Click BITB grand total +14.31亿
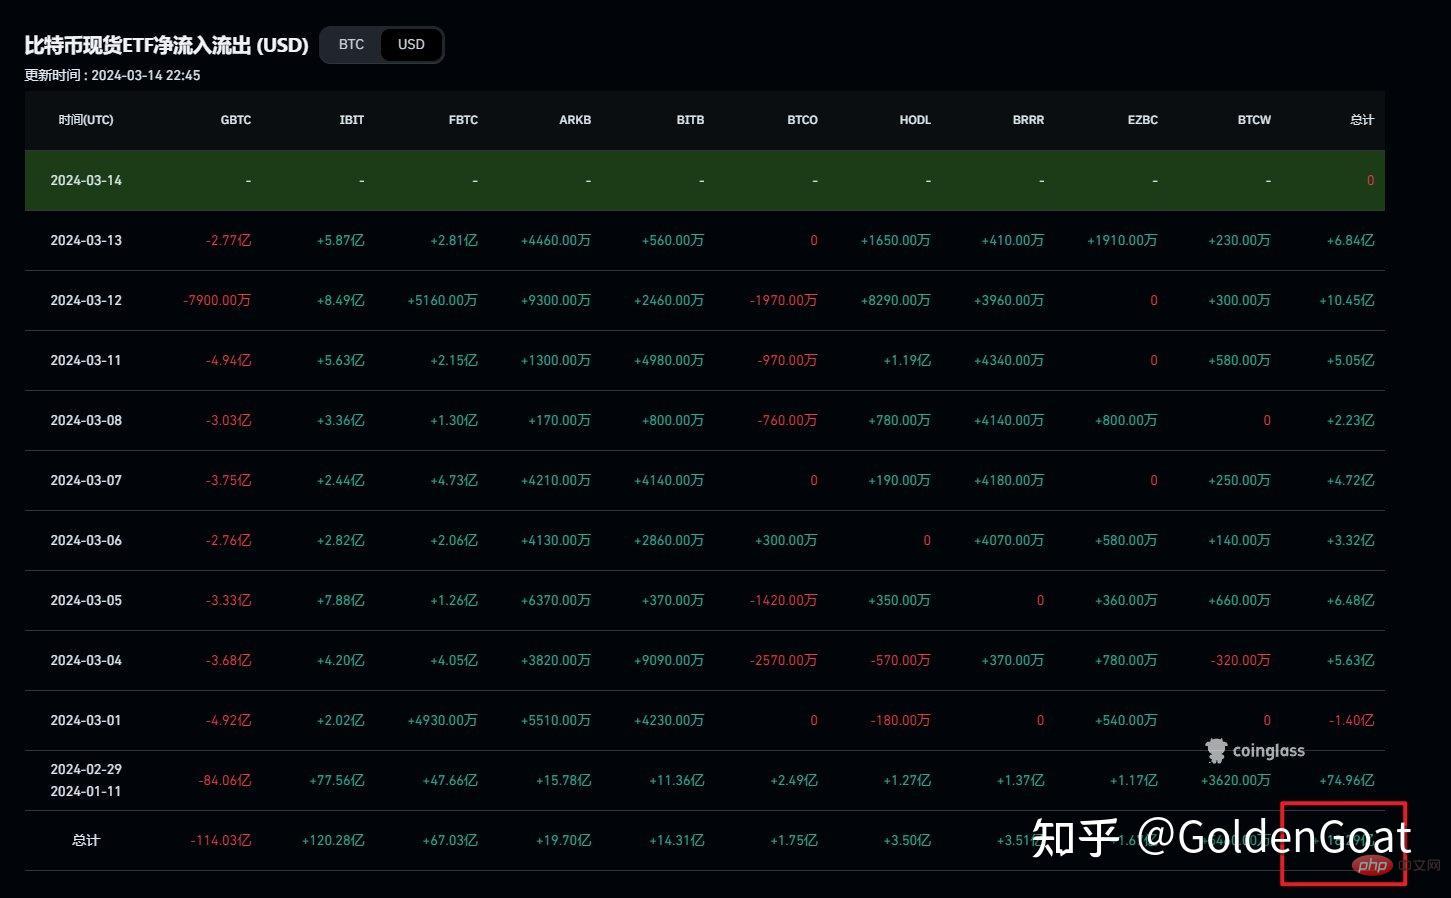1451x898 pixels. coord(677,841)
